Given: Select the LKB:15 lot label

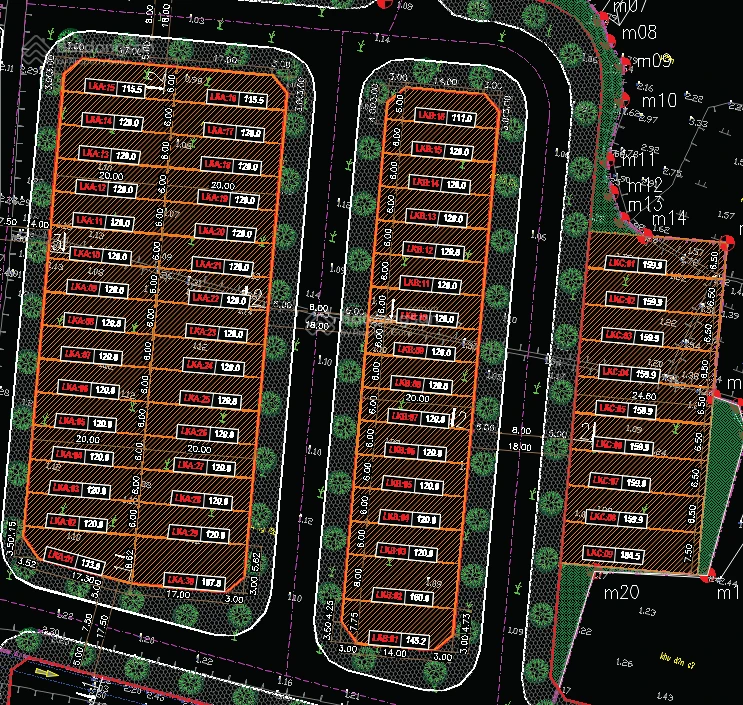Looking at the screenshot, I should coord(427,150).
